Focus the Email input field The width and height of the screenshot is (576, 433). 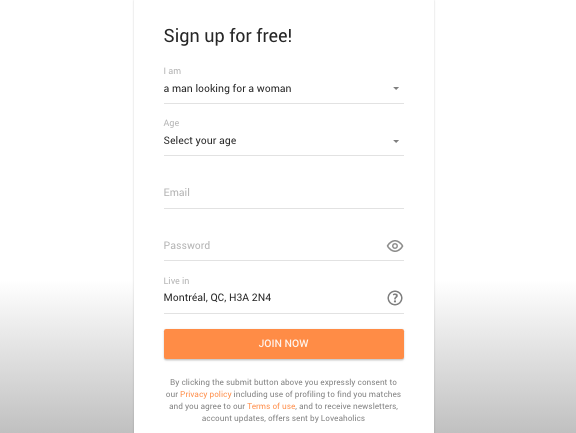[x=284, y=193]
